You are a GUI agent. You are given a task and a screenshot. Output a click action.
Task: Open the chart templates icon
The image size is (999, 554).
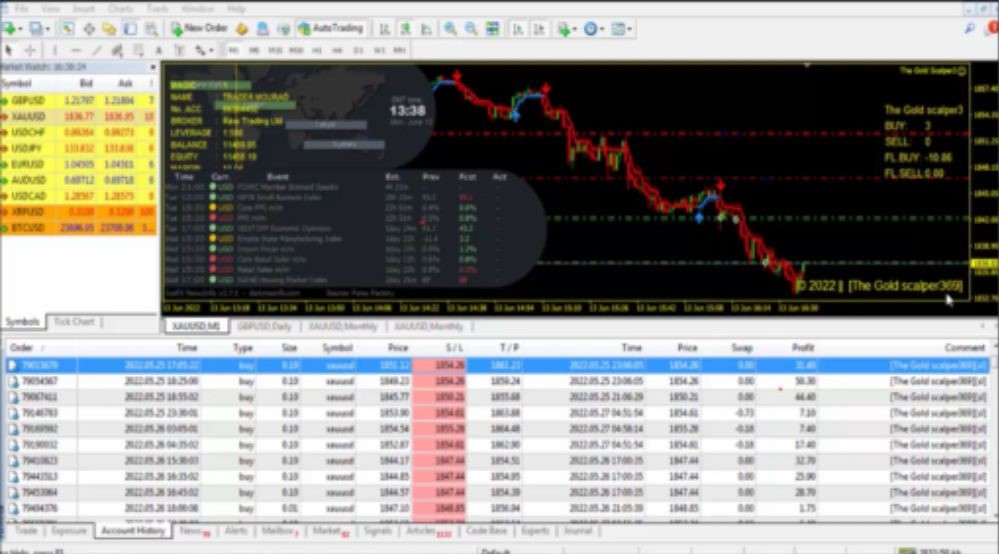pyautogui.click(x=617, y=29)
